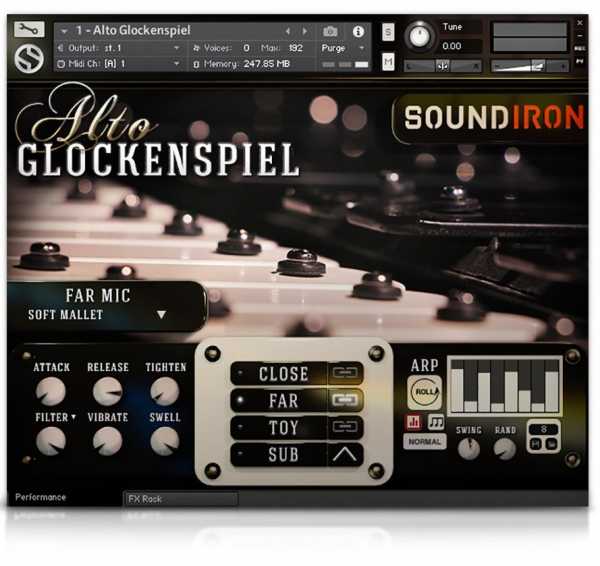Toggle the link icon for Far

point(345,400)
